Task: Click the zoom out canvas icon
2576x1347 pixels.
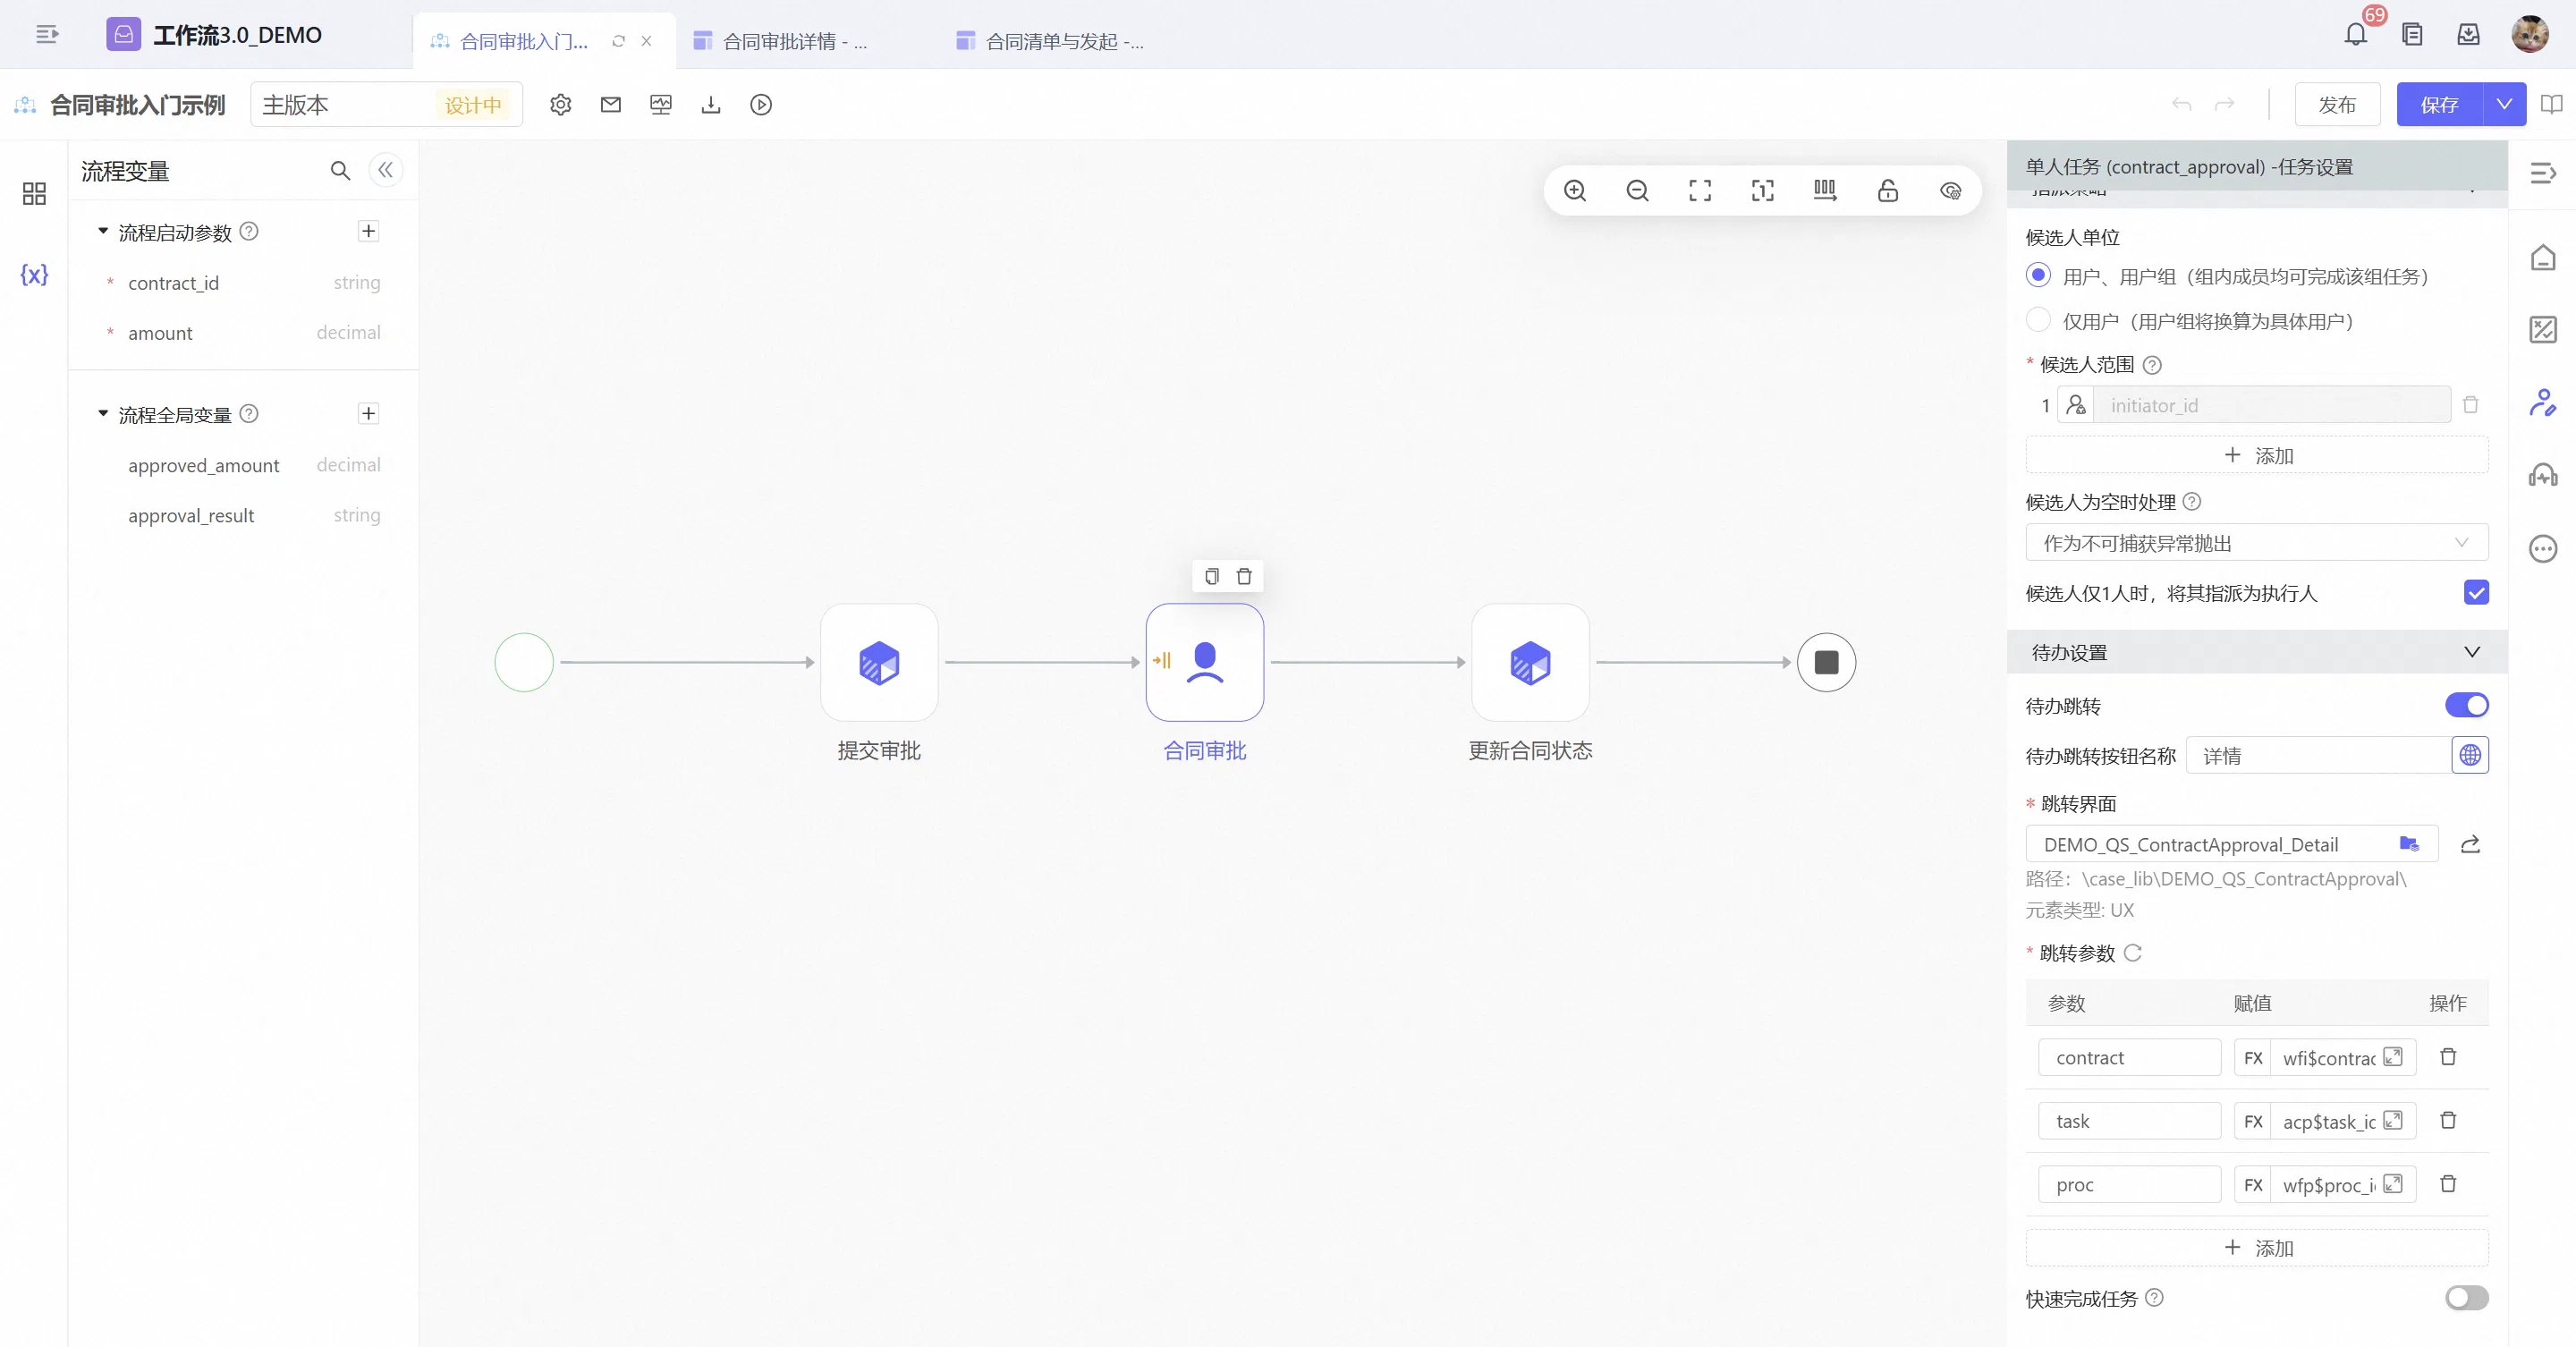Action: click(x=1637, y=191)
